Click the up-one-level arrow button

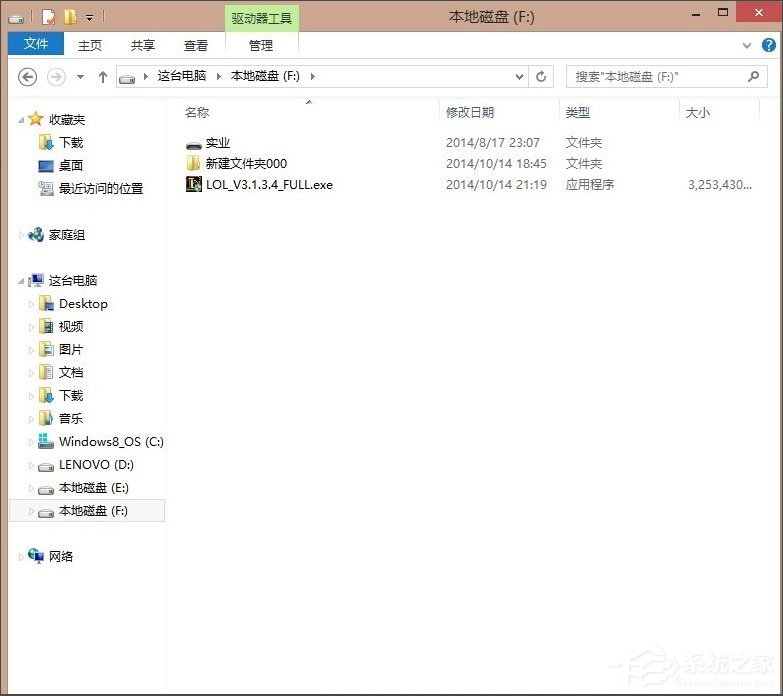click(x=102, y=77)
